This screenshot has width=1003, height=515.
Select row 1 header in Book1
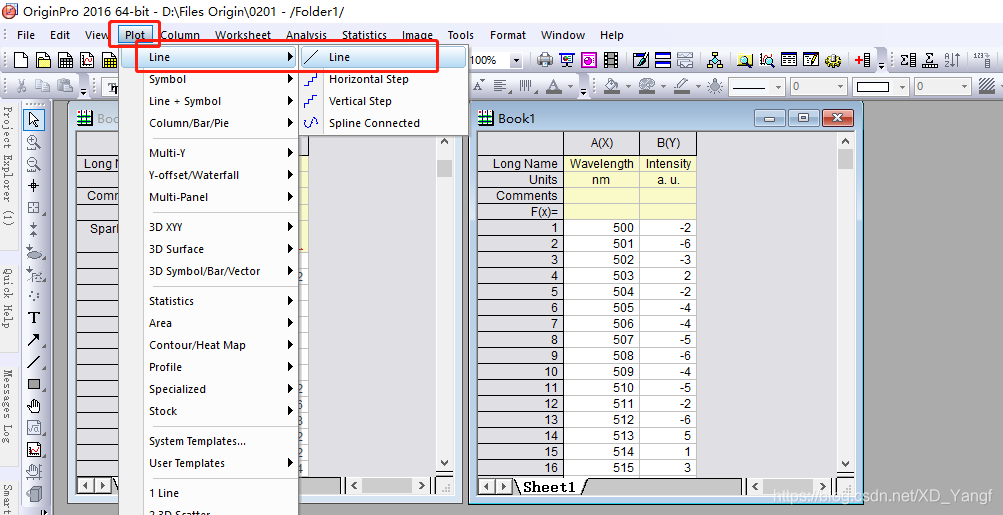521,228
